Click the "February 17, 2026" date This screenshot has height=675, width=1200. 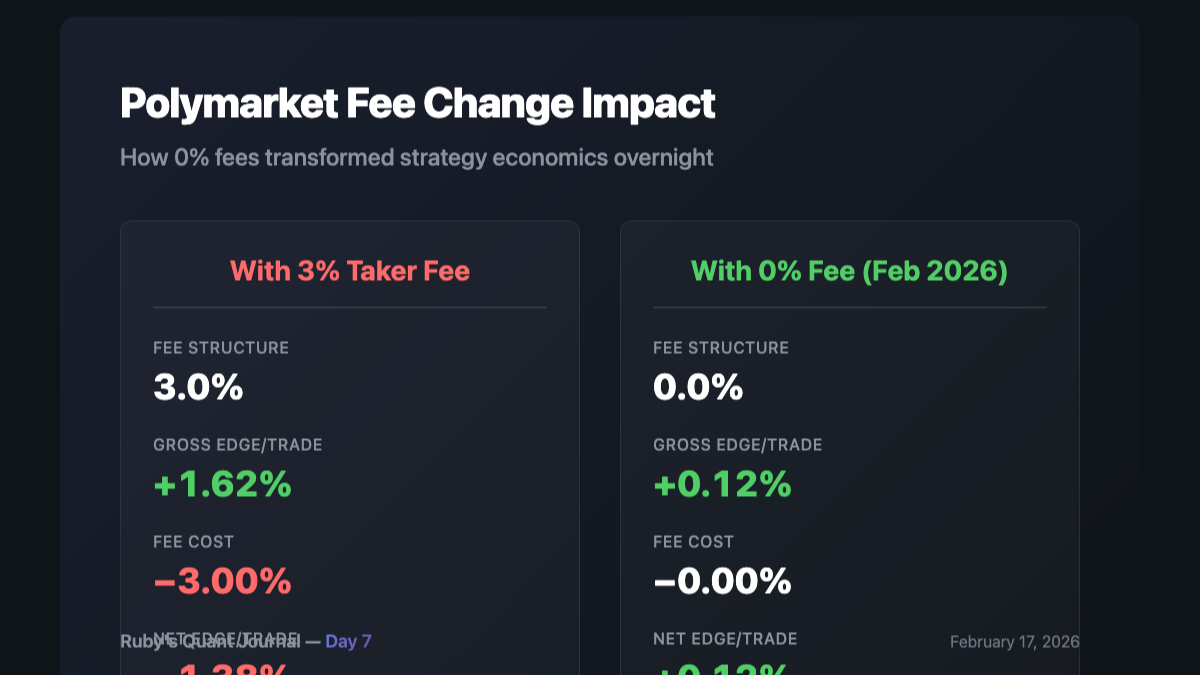[x=1014, y=642]
